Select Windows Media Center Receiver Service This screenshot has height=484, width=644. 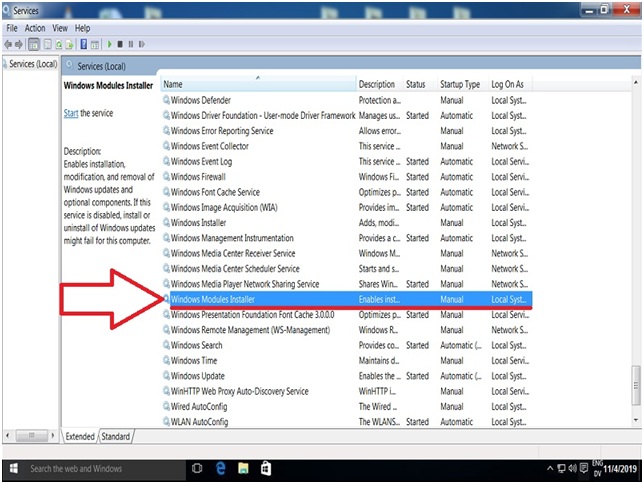tap(346, 253)
